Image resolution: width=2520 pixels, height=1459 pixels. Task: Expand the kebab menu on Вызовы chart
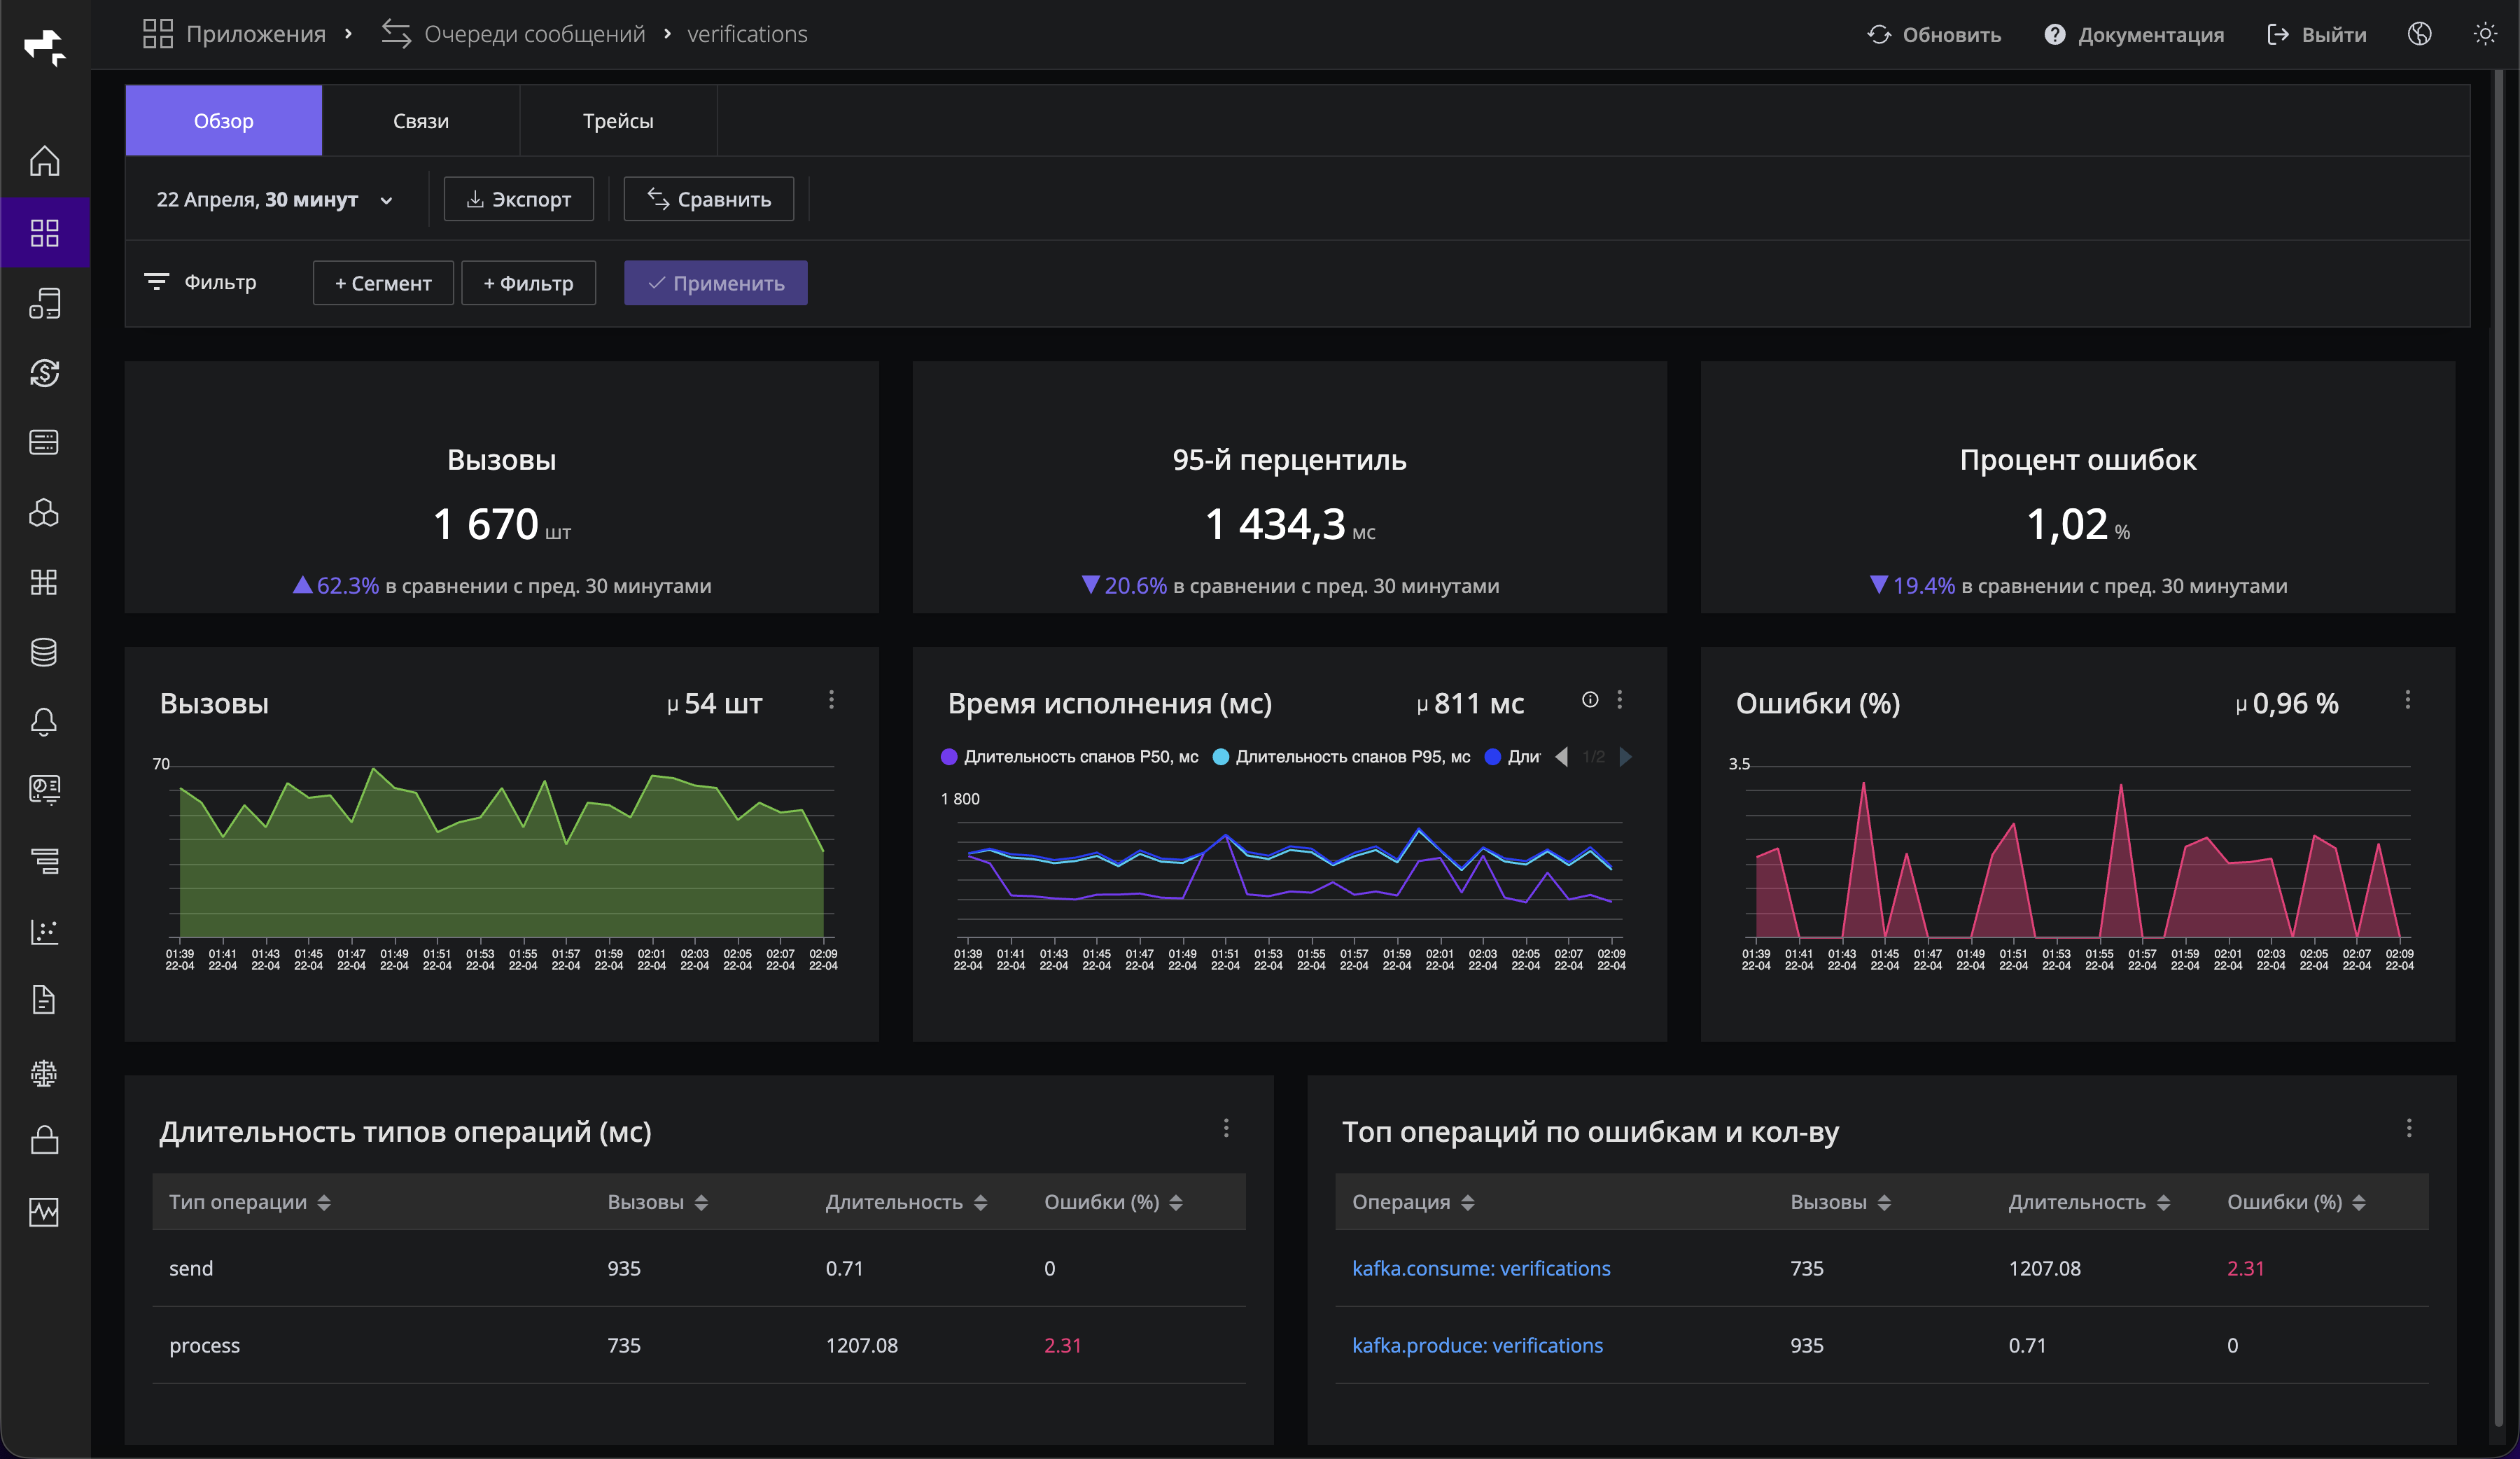(x=832, y=700)
